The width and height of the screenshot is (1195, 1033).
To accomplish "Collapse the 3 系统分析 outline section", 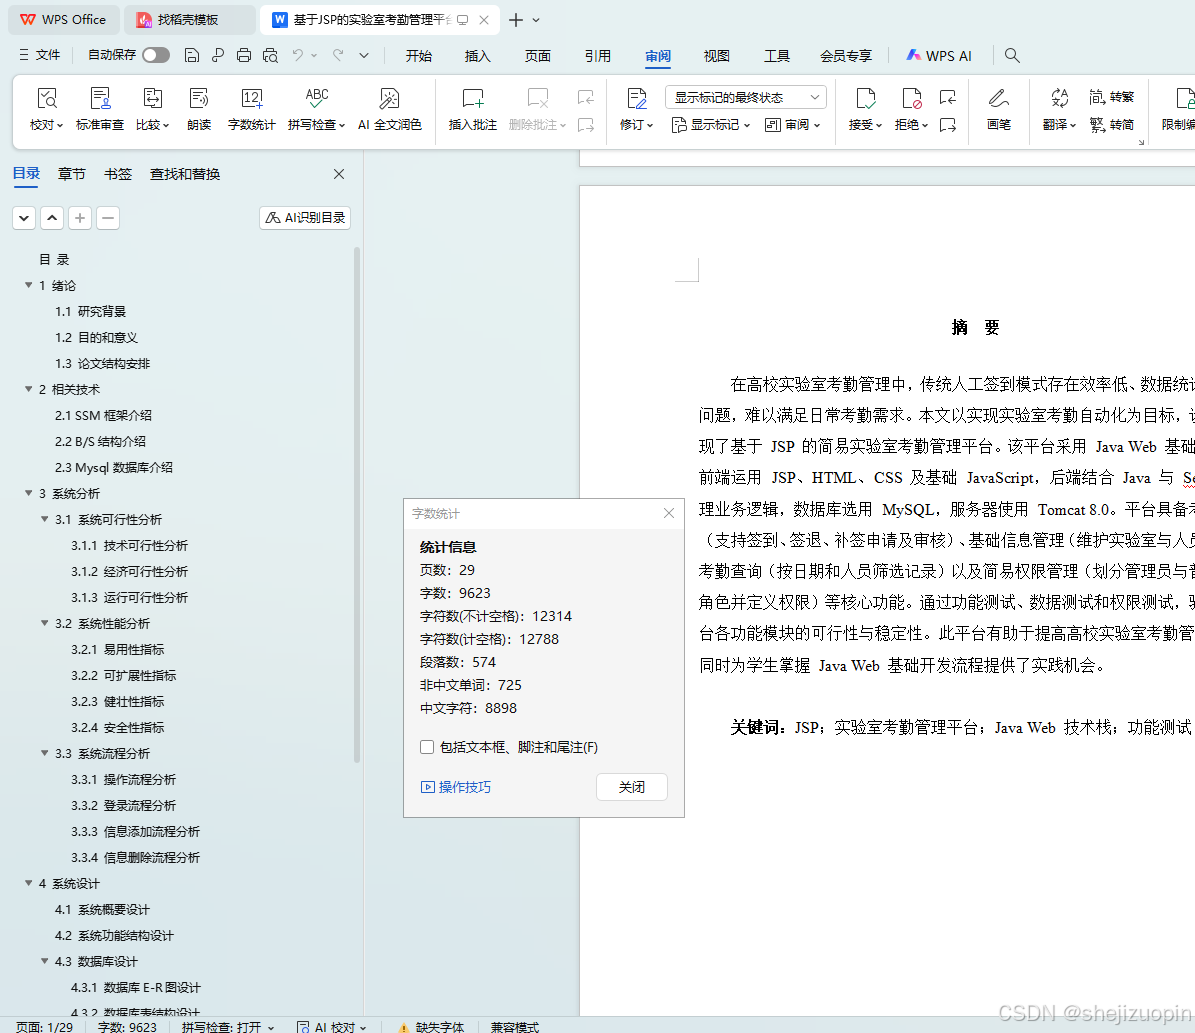I will [x=28, y=493].
